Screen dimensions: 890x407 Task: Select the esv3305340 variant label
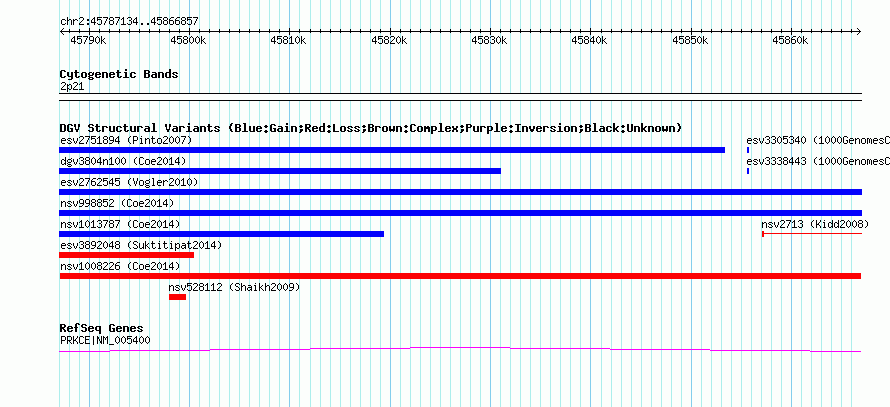click(818, 140)
